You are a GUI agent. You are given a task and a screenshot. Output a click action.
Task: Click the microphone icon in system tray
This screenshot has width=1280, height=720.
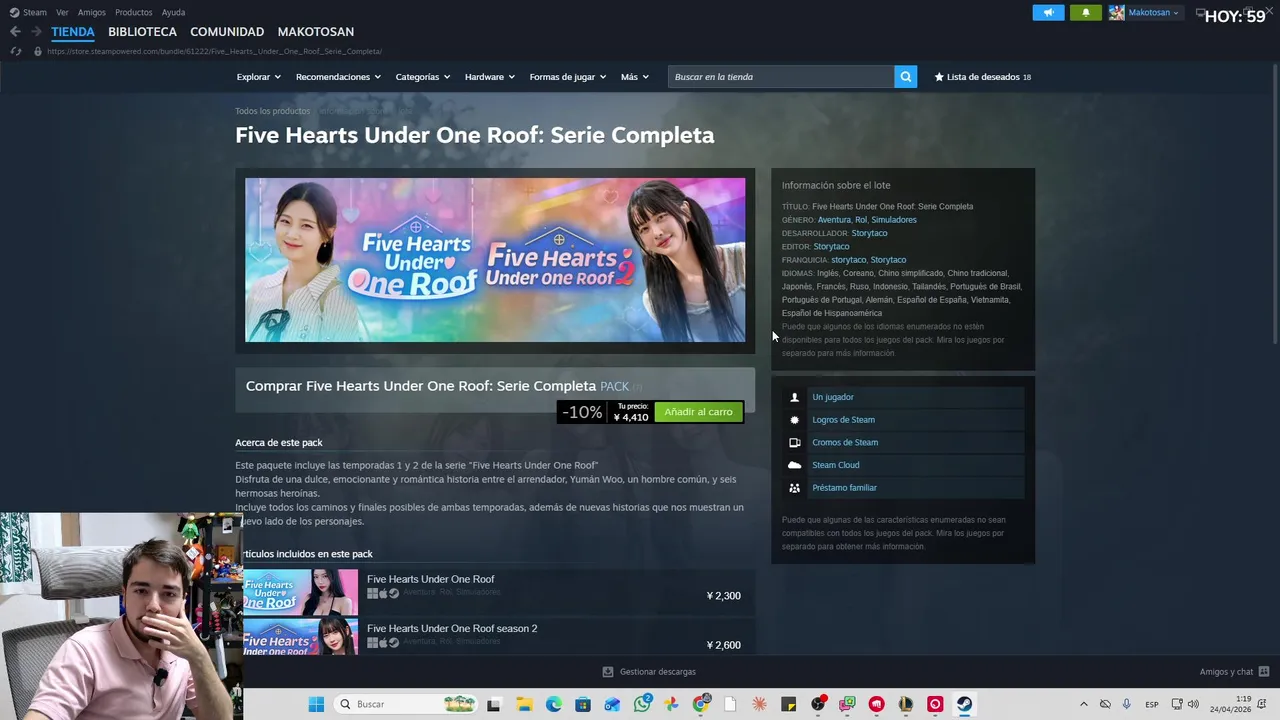click(1127, 704)
